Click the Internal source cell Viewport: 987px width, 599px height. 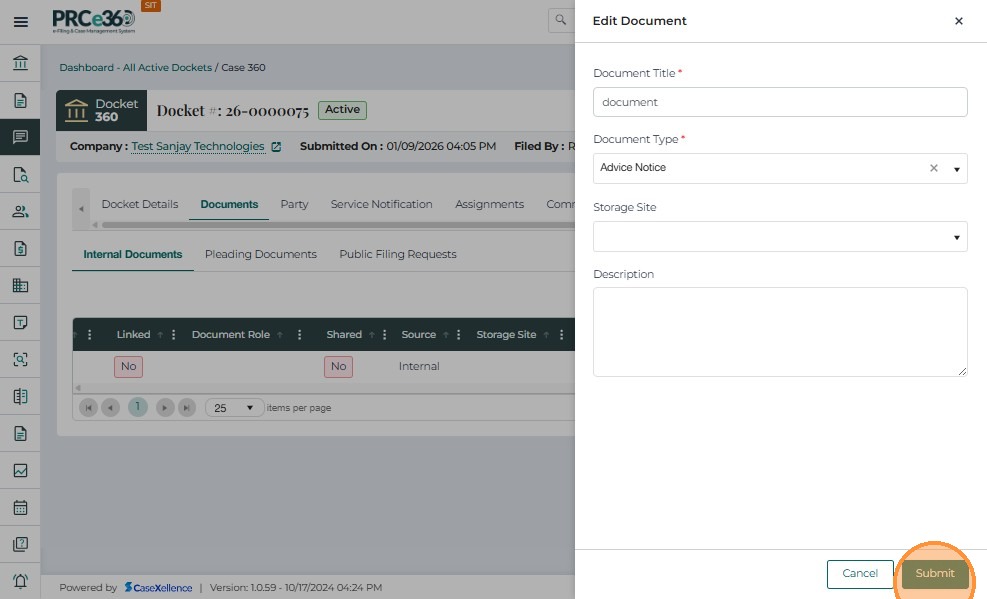[419, 366]
